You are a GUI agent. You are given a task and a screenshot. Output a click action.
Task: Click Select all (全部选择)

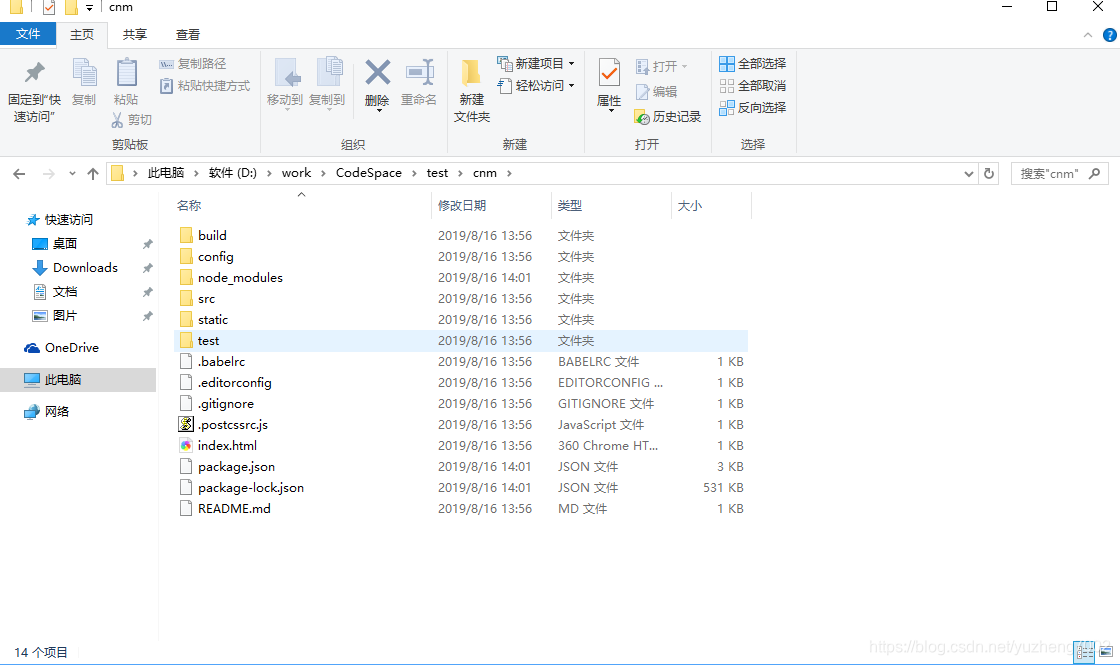(x=753, y=64)
